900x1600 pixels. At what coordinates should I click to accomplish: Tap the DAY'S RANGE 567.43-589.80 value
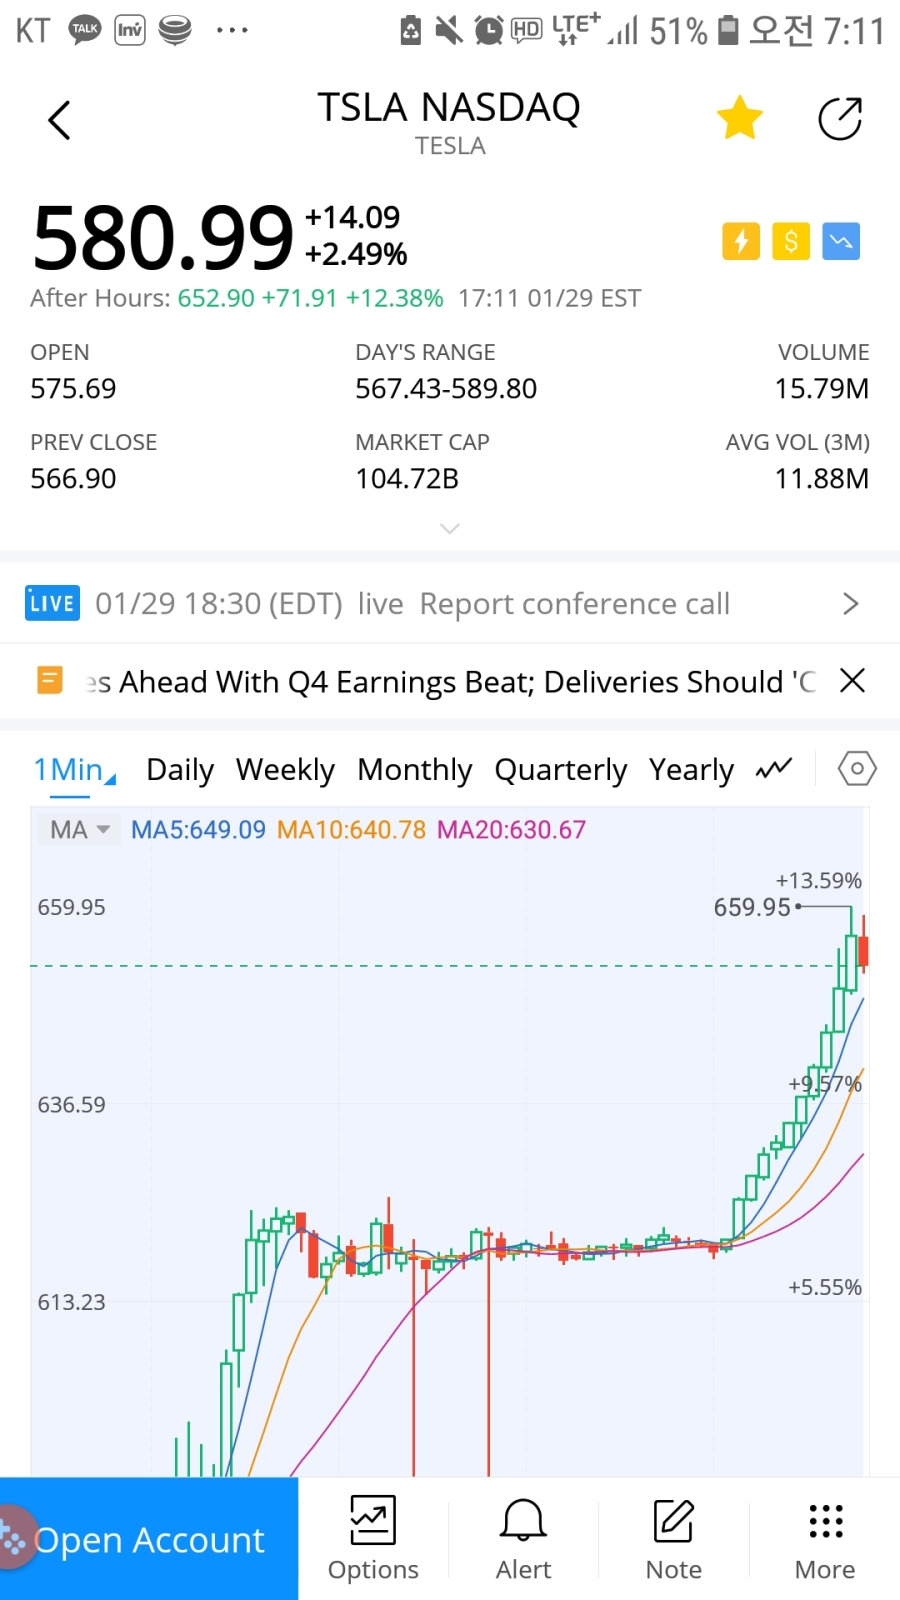(446, 388)
